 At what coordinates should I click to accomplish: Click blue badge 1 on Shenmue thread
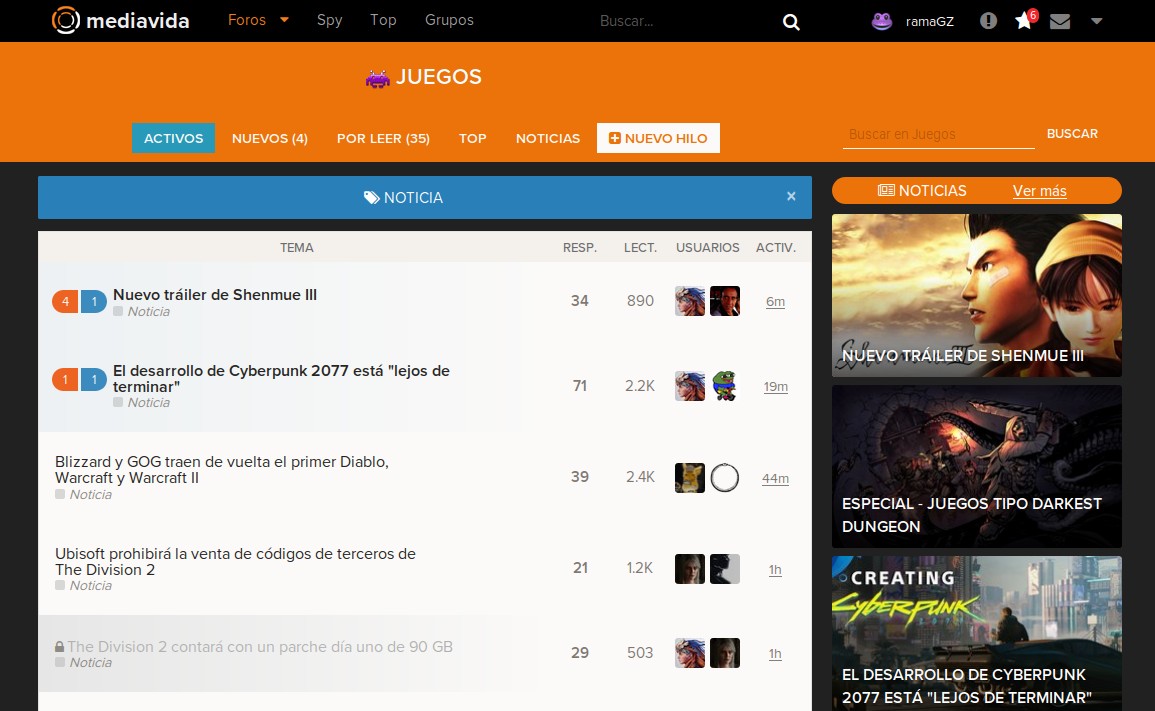coord(94,301)
